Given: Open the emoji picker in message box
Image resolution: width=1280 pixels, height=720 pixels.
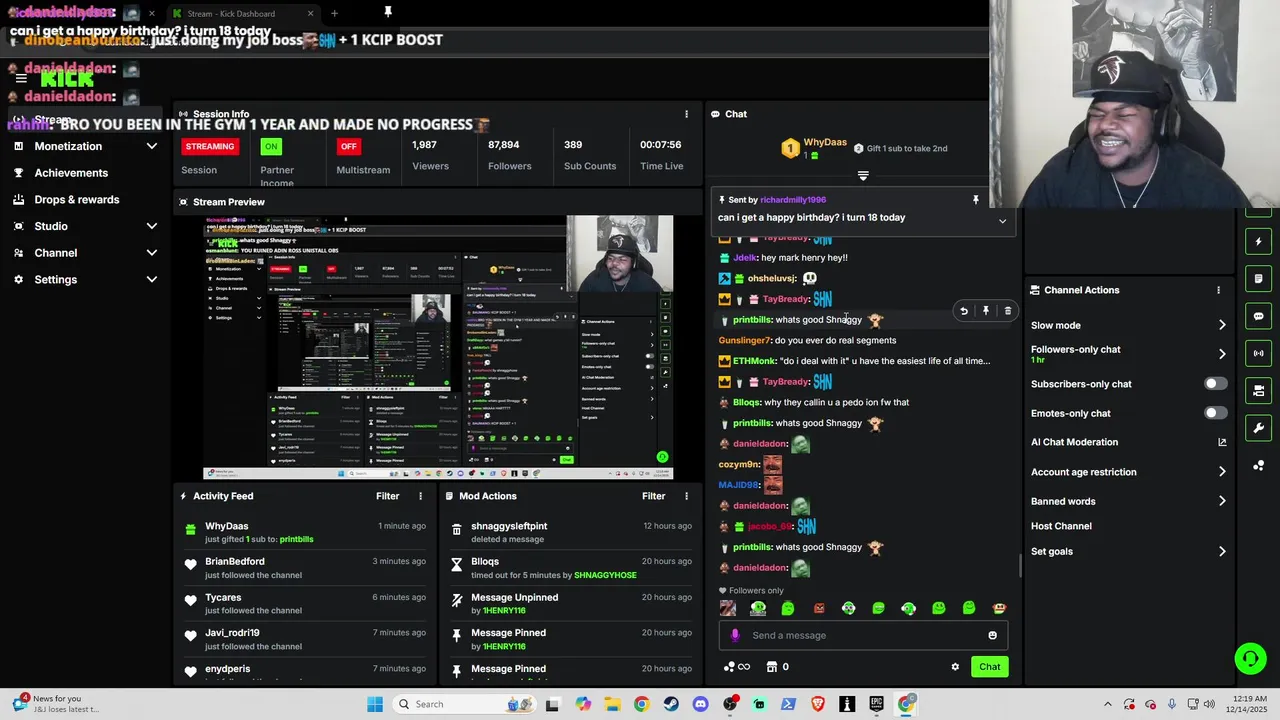Looking at the screenshot, I should click(992, 635).
